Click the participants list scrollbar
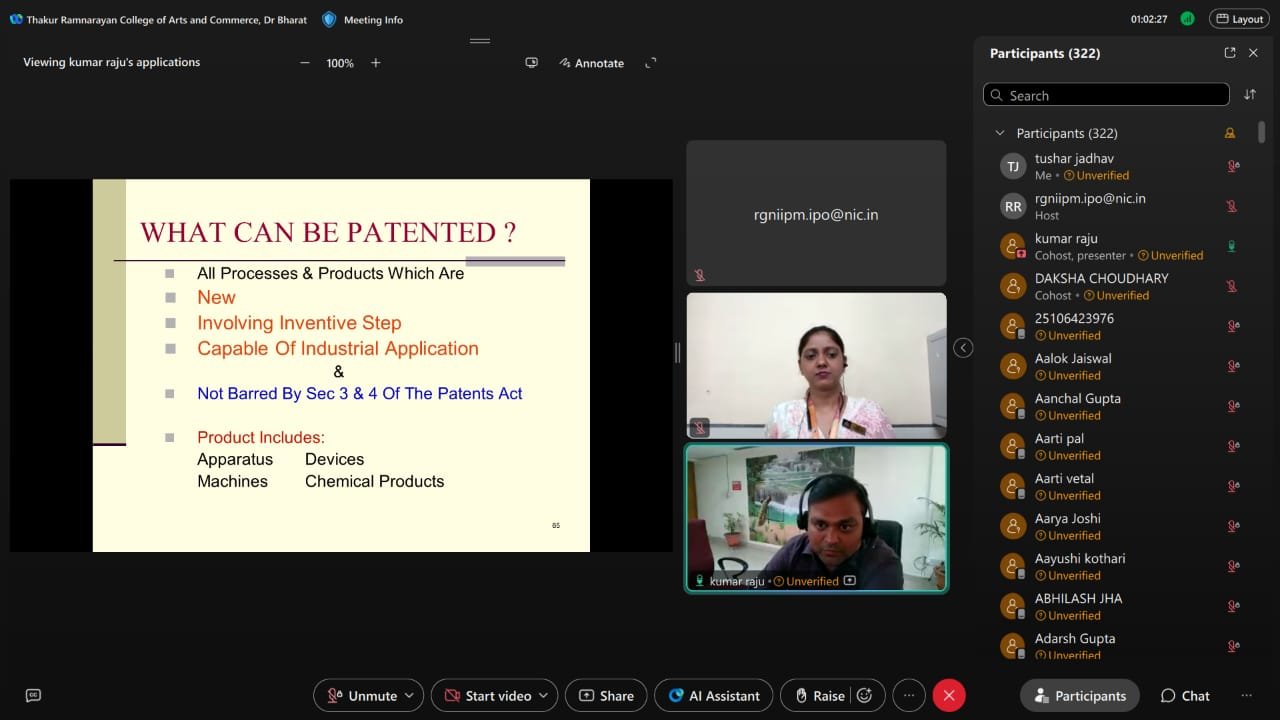Viewport: 1280px width, 720px height. click(x=1262, y=134)
